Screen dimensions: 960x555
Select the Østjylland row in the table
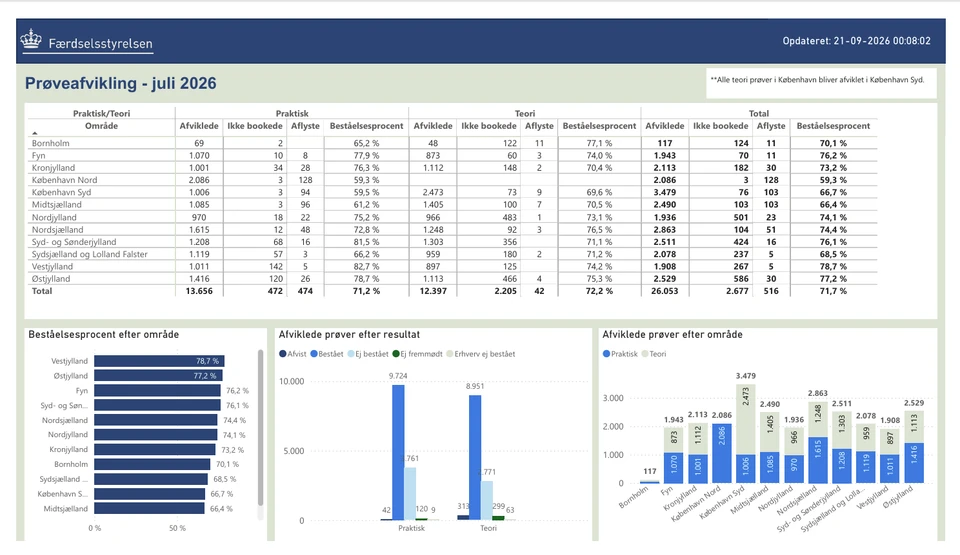452,279
